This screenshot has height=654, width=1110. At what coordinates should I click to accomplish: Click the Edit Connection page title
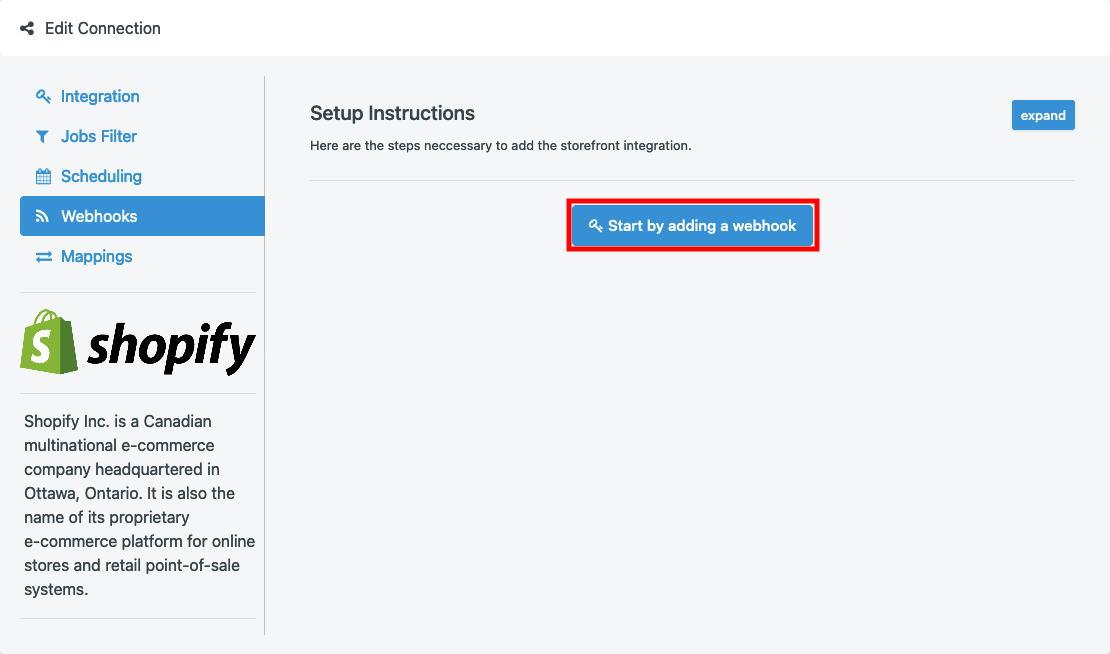tap(103, 28)
